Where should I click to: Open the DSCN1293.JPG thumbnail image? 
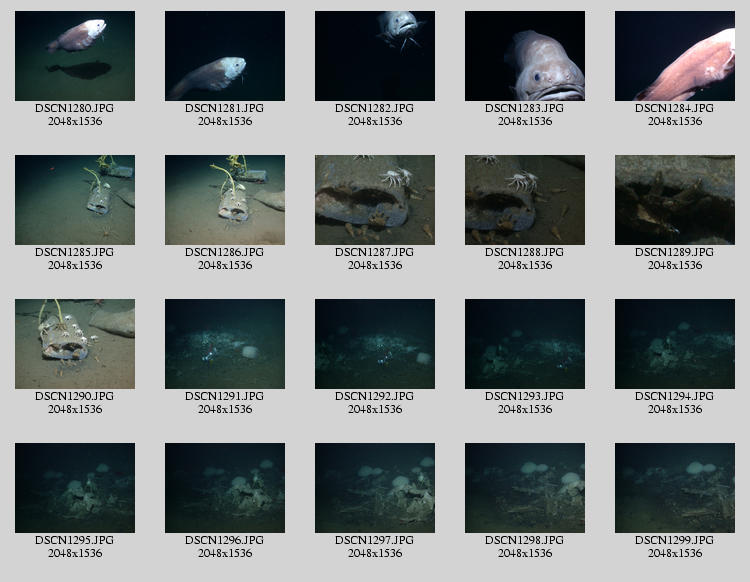tap(525, 344)
